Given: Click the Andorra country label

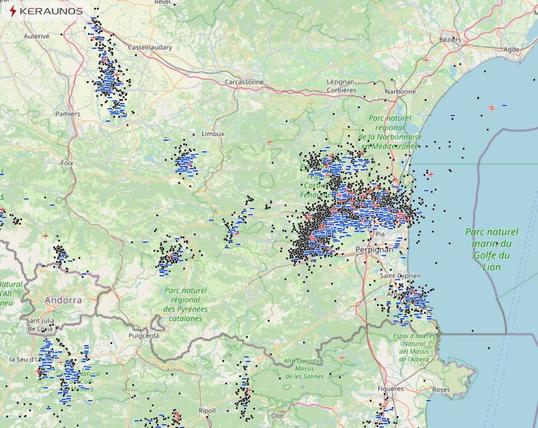Looking at the screenshot, I should pos(63,300).
